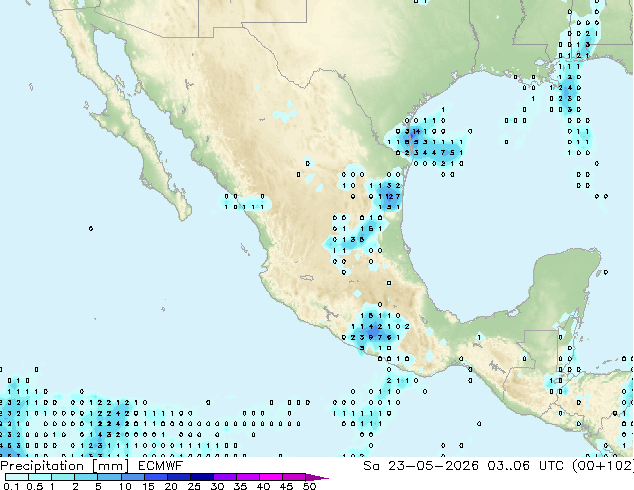Screen dimensions: 634x490
Task: Click the '0.1' legend scale label
Action: pos(11,486)
